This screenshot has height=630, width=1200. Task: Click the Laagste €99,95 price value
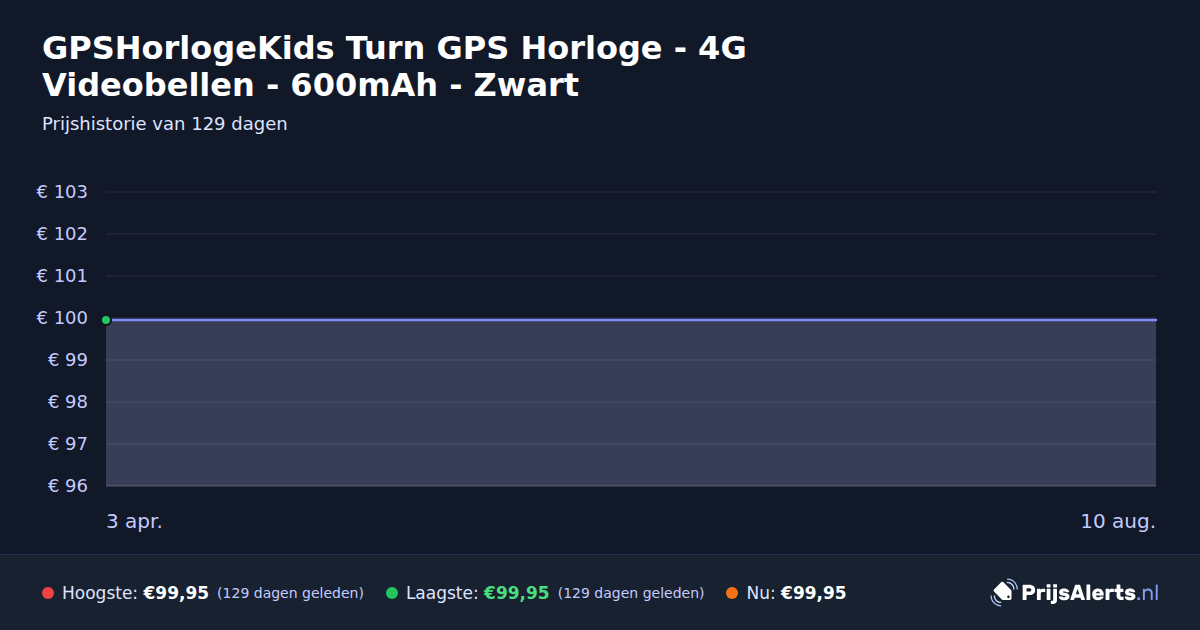tap(516, 593)
